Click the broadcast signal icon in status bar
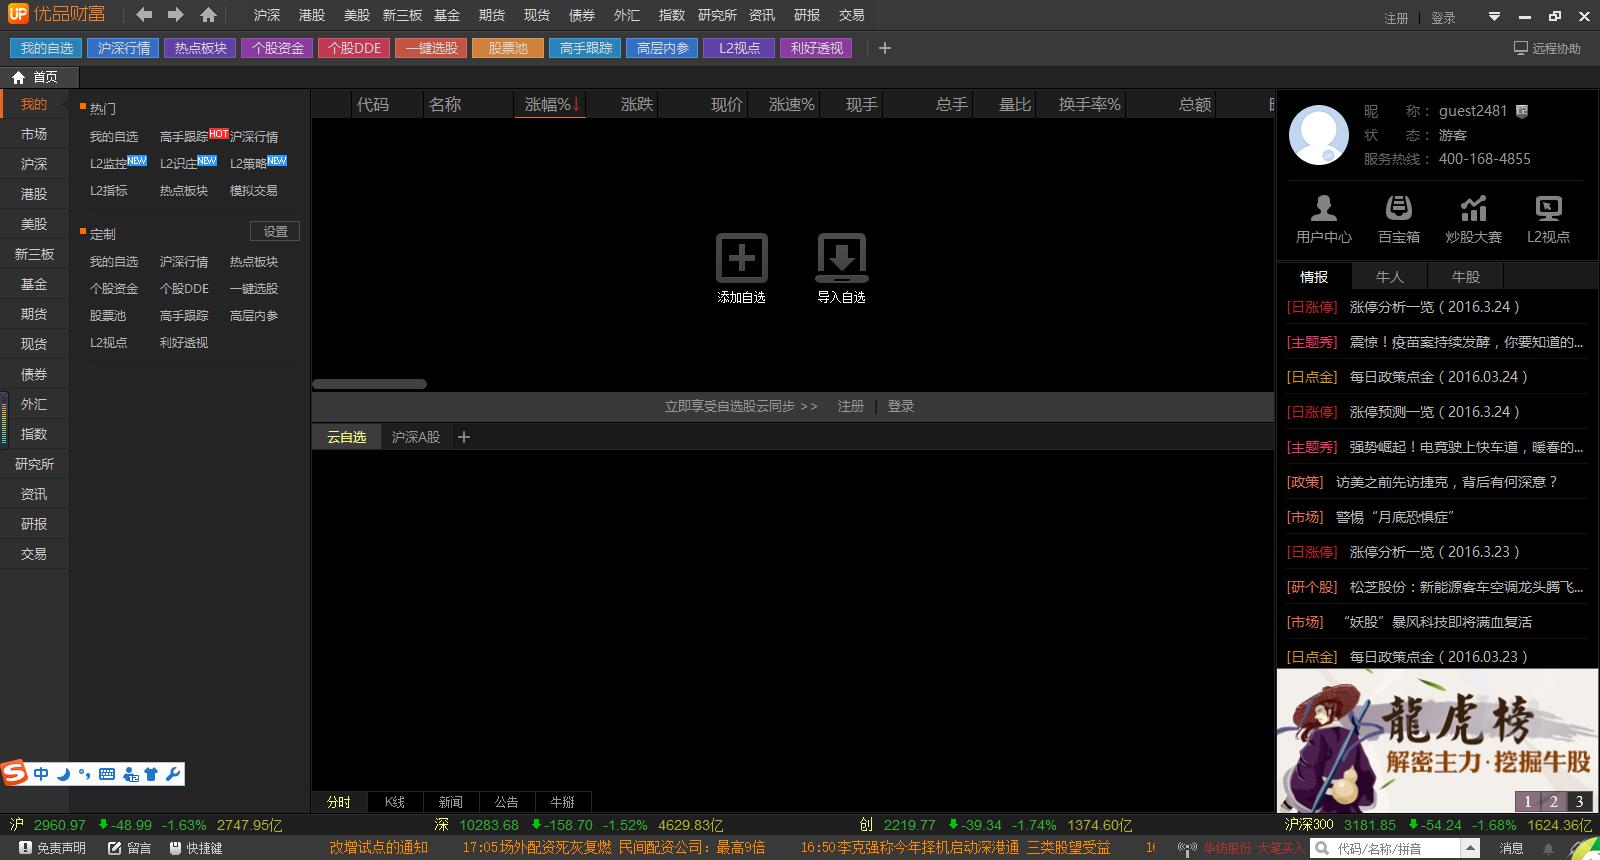The height and width of the screenshot is (860, 1600). (1188, 848)
